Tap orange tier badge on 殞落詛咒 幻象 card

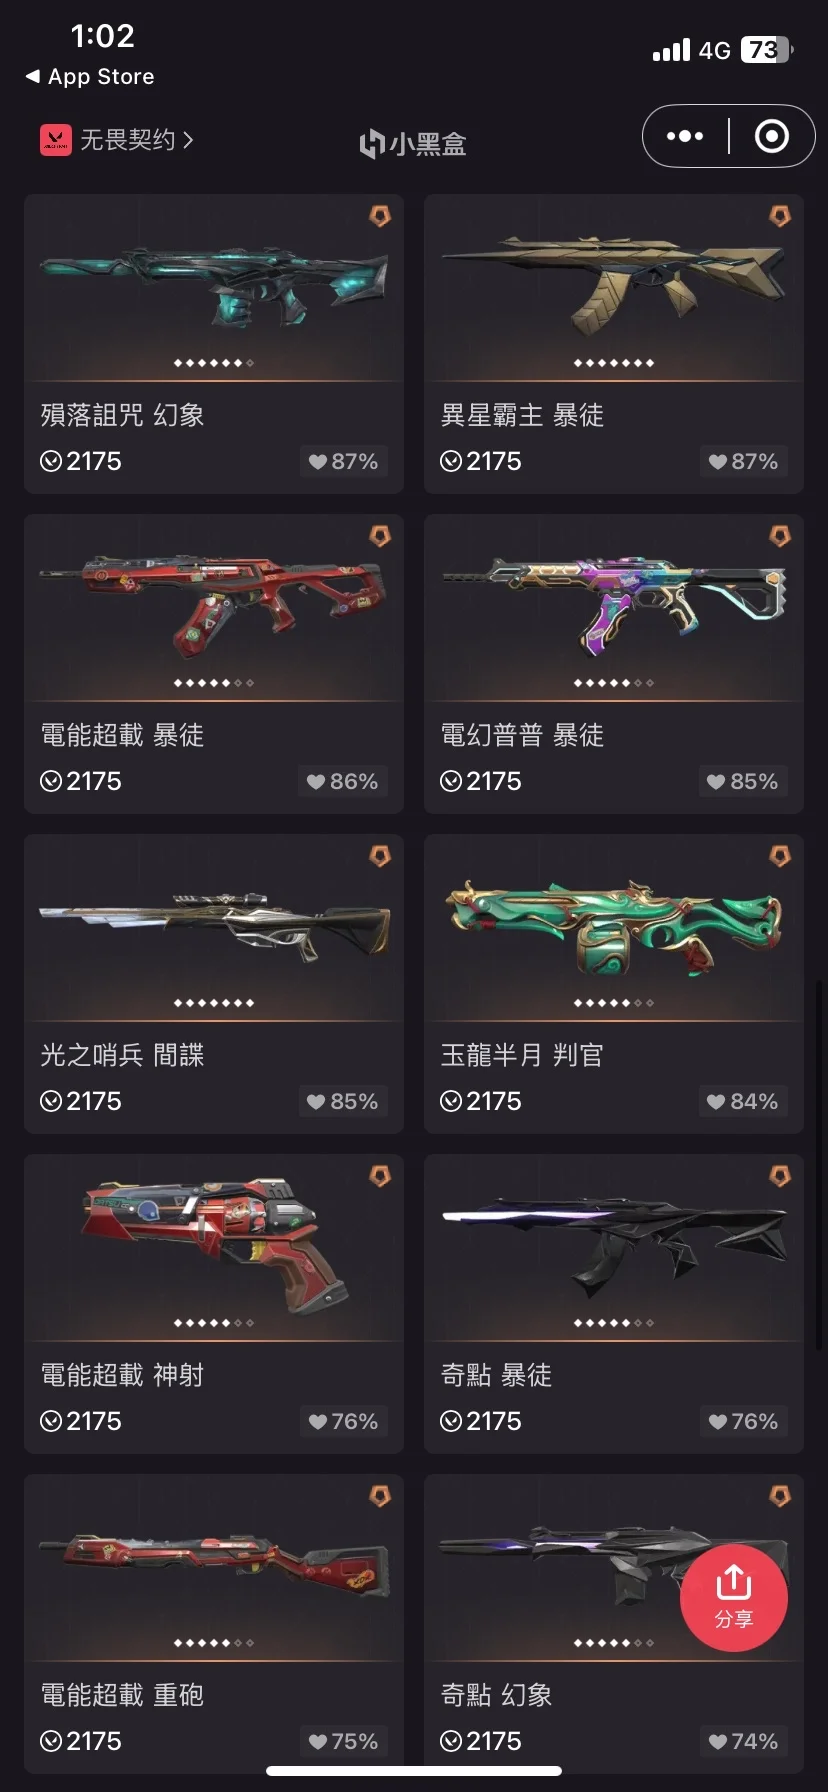click(380, 216)
